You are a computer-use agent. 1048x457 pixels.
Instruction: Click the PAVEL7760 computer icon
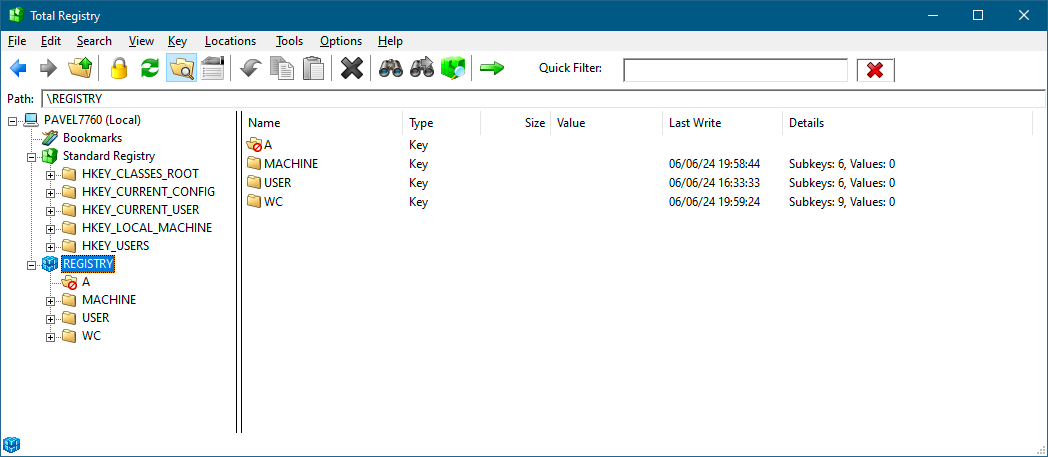coord(31,120)
